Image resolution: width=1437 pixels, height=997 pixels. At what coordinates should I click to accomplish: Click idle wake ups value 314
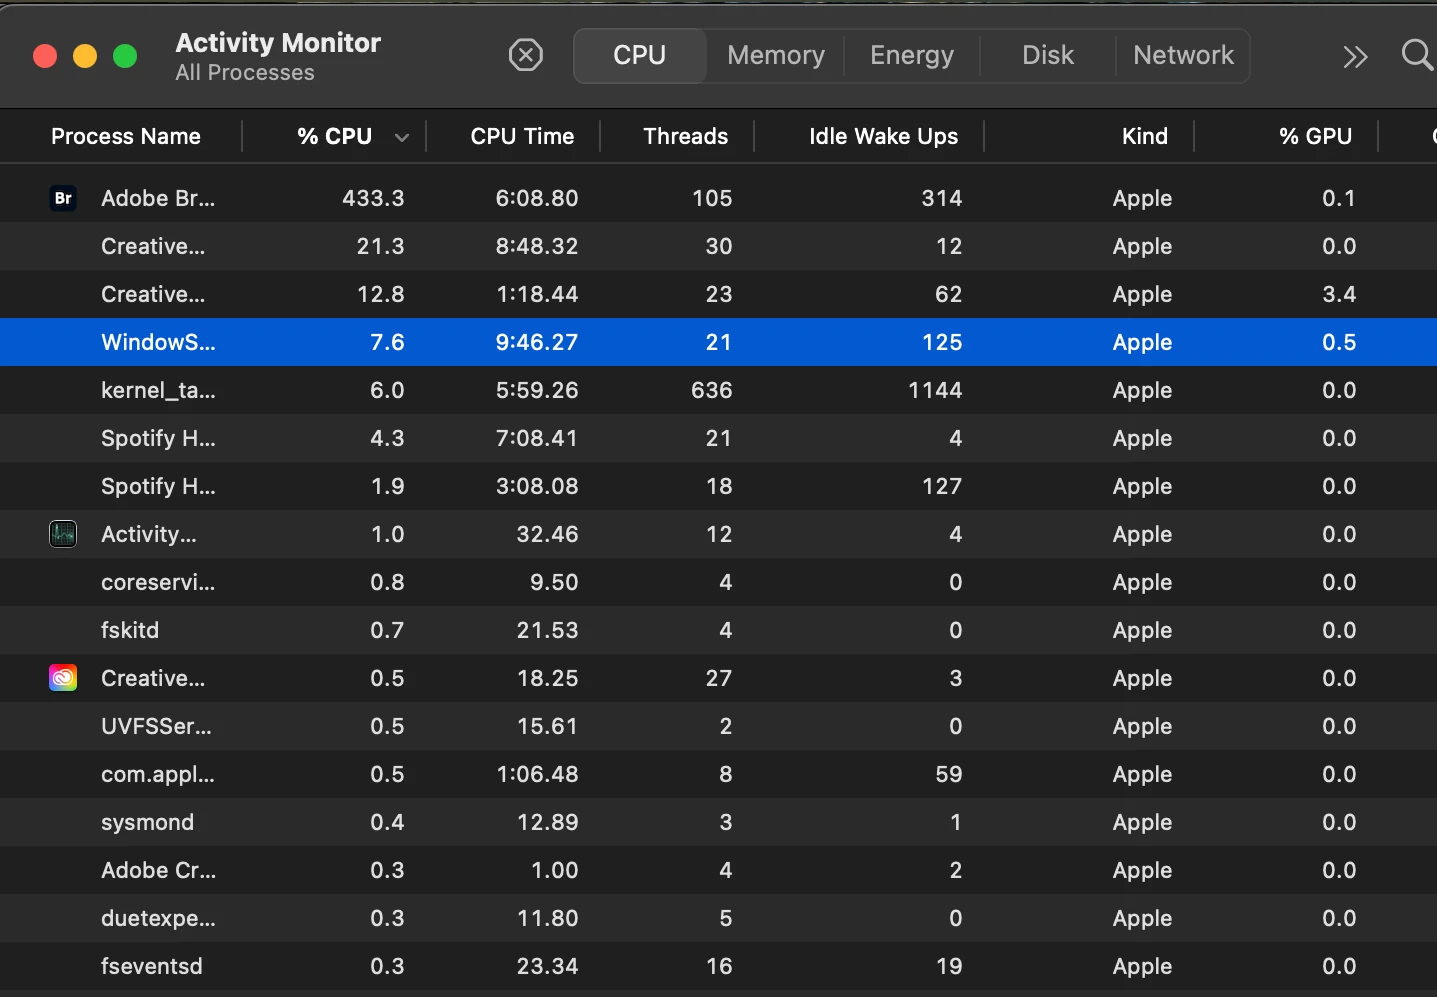[x=942, y=198]
